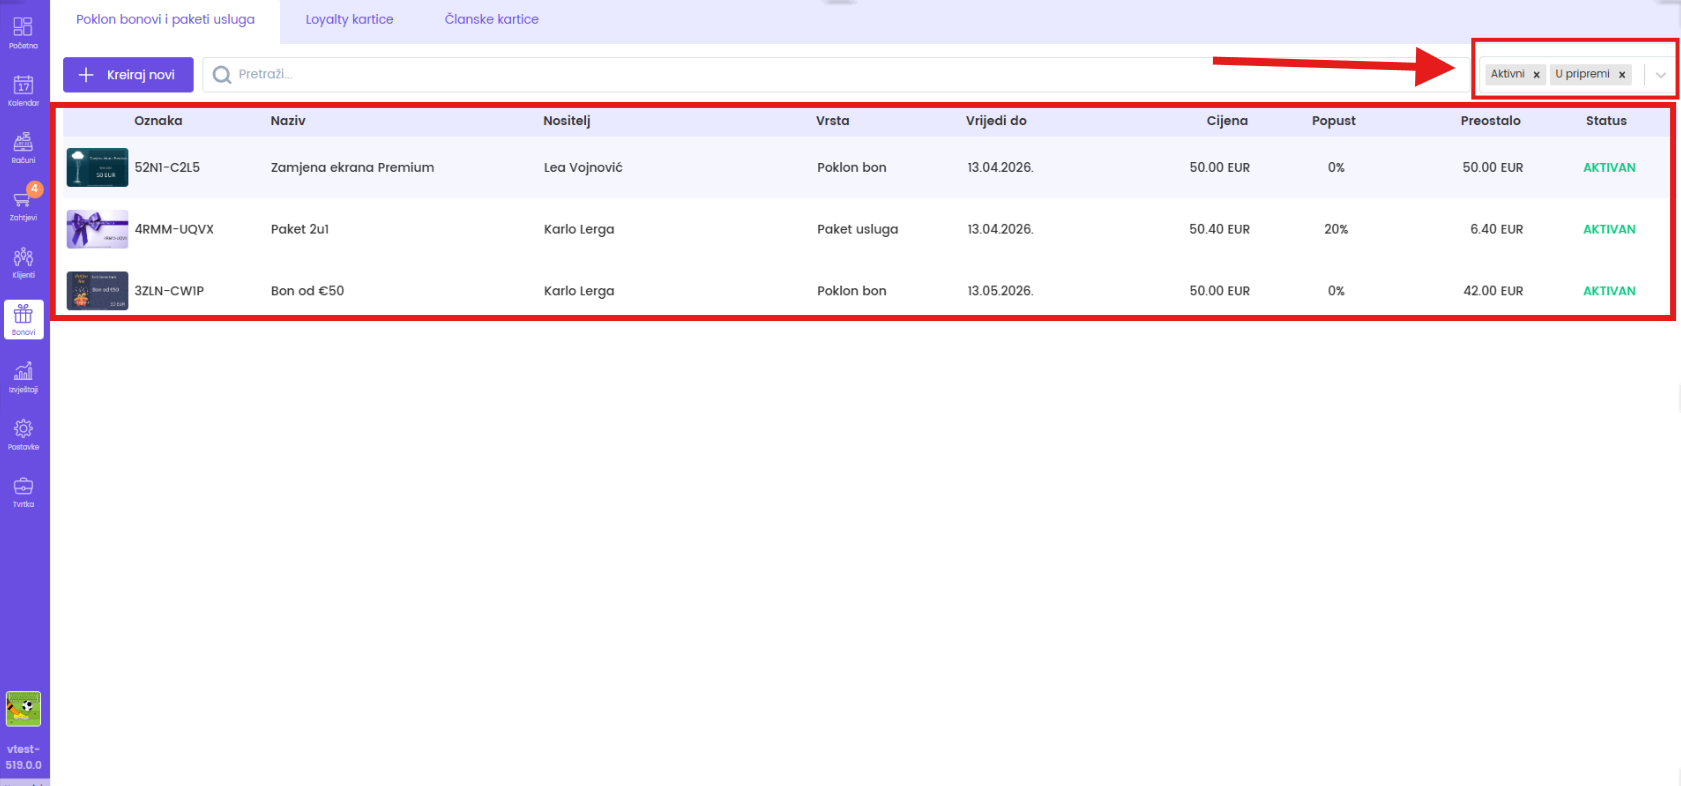Remove the Aktivni filter tag

pos(1536,75)
